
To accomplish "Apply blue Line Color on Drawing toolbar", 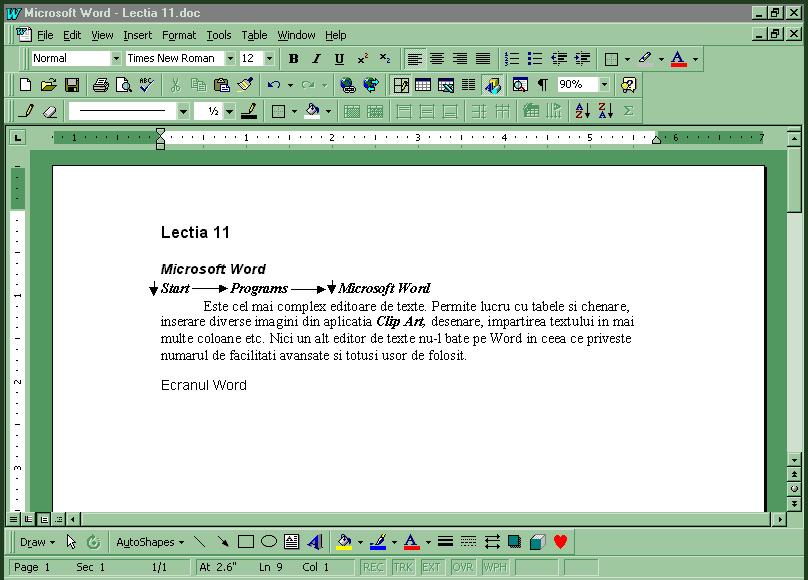I will coord(378,542).
